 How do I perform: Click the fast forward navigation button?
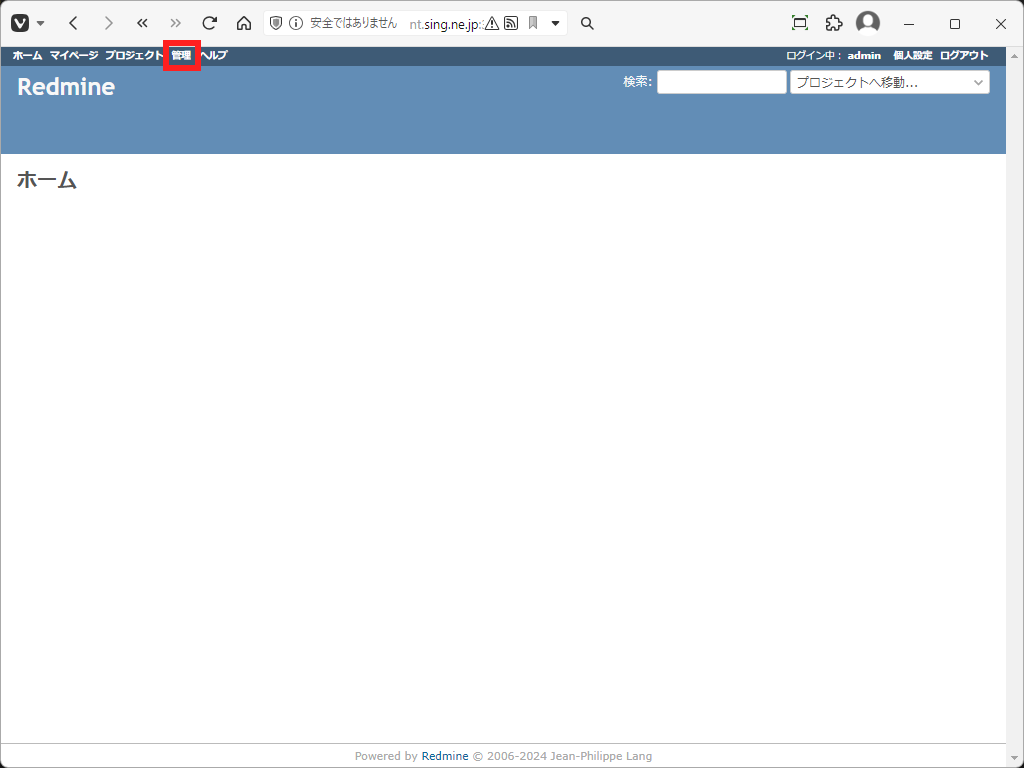pos(175,24)
